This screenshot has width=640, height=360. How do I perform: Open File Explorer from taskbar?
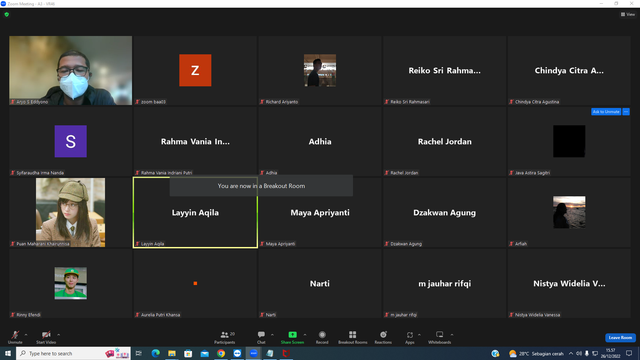172,353
